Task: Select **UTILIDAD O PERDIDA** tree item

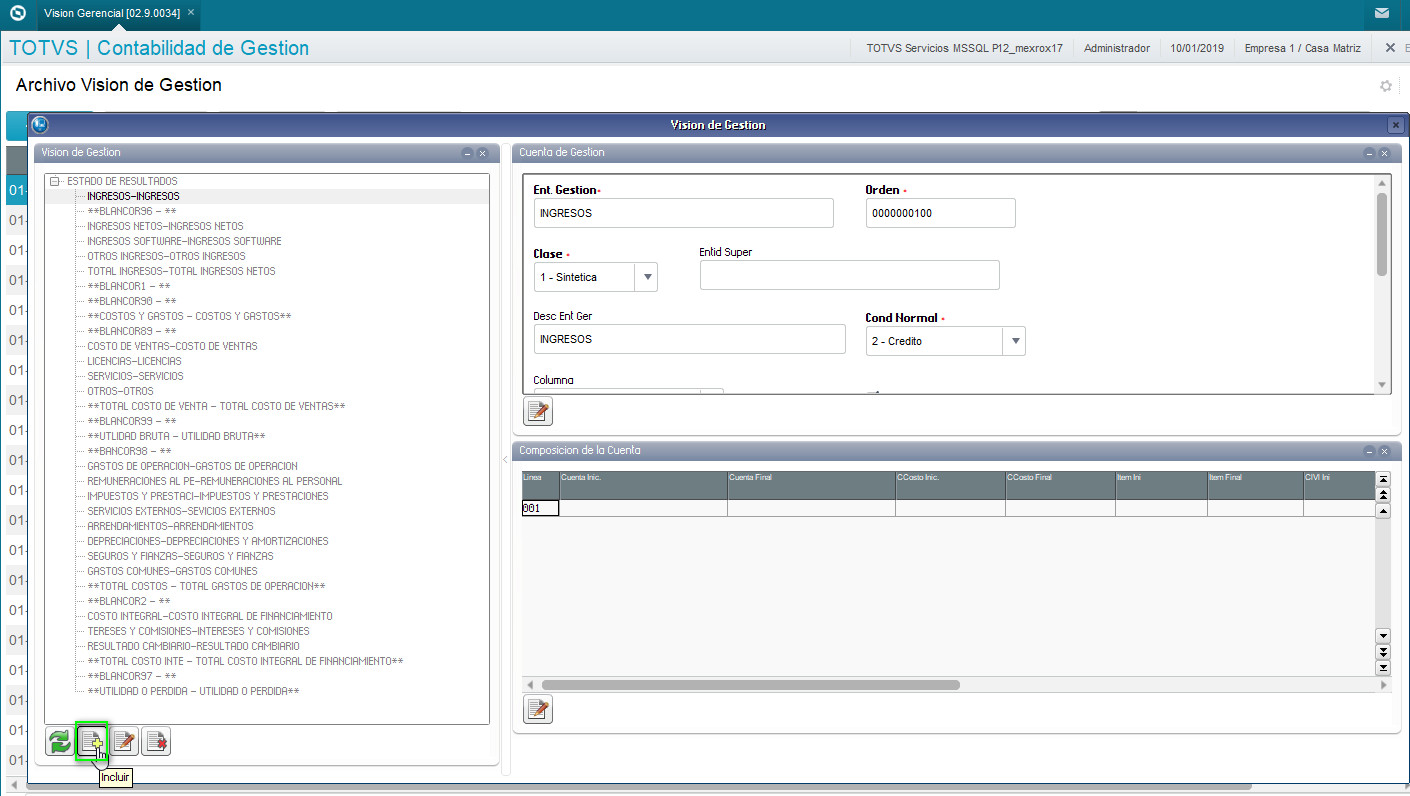Action: [x=193, y=691]
